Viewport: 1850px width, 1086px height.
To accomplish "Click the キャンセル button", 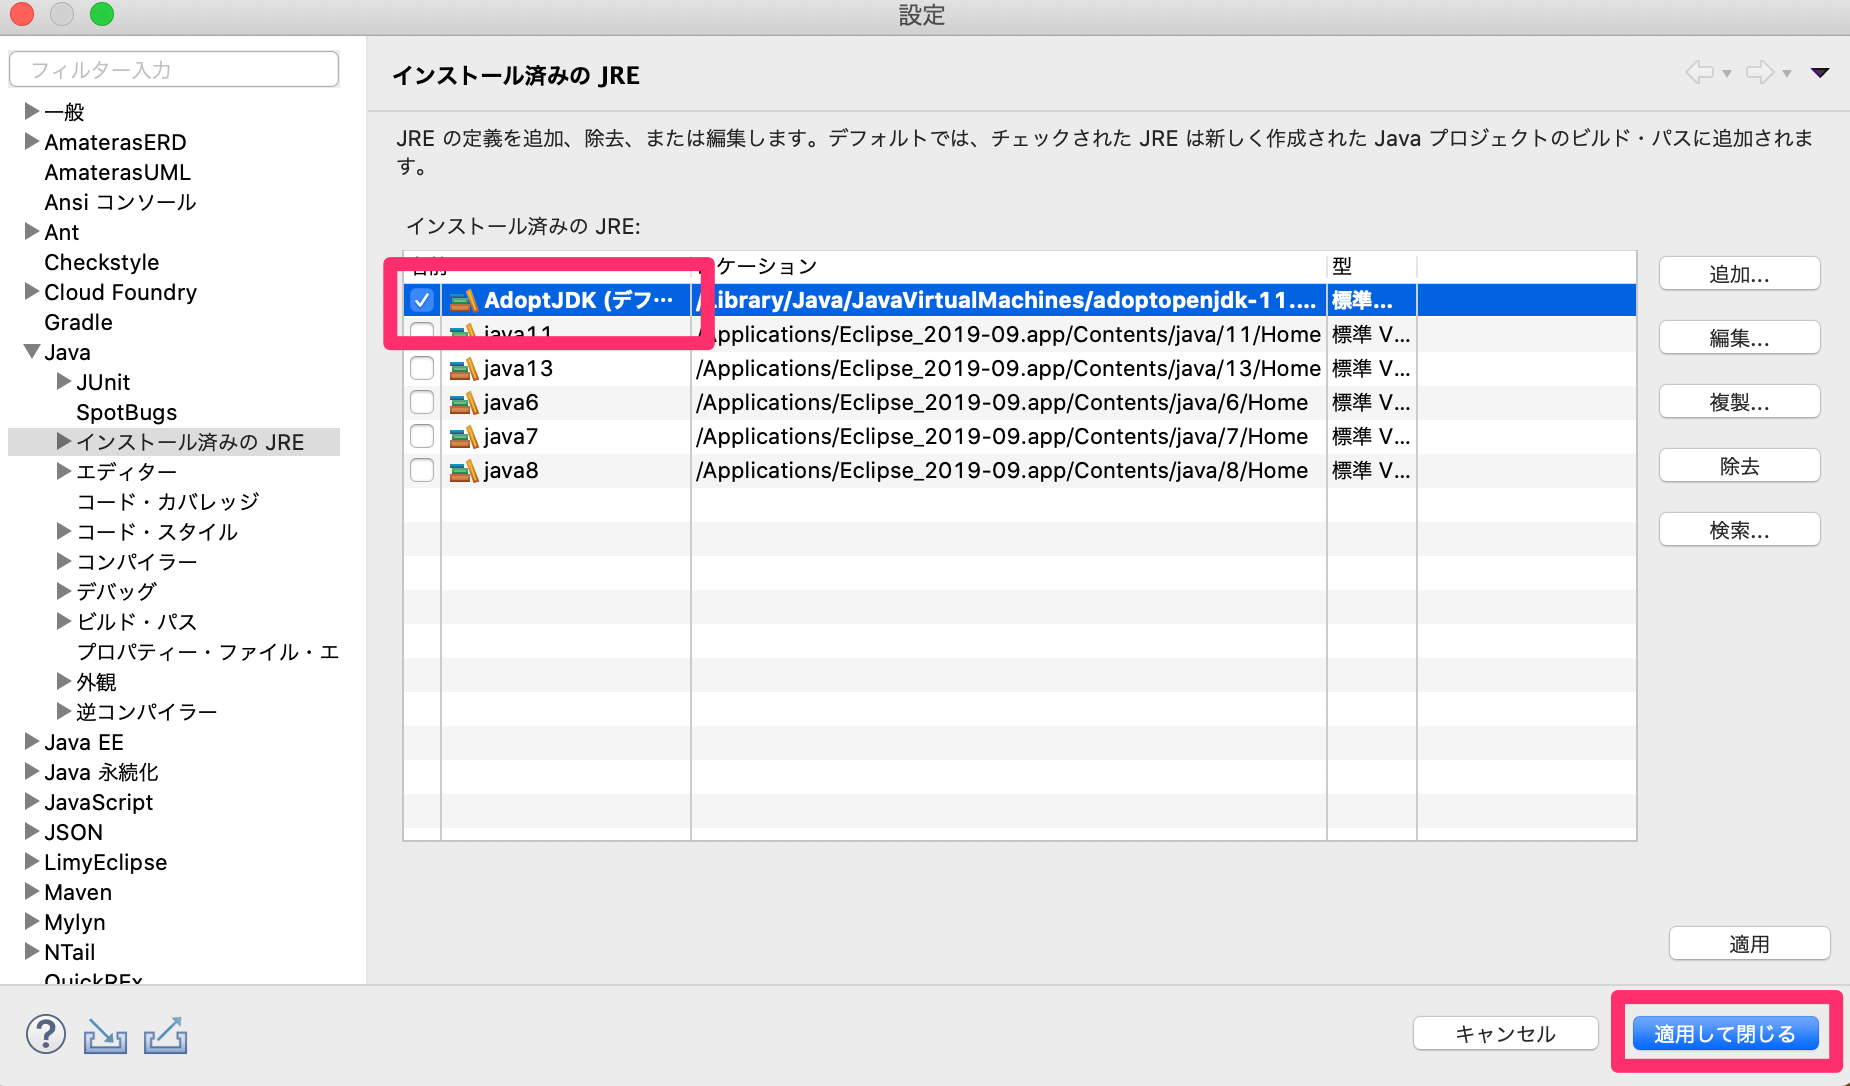I will pyautogui.click(x=1505, y=1034).
